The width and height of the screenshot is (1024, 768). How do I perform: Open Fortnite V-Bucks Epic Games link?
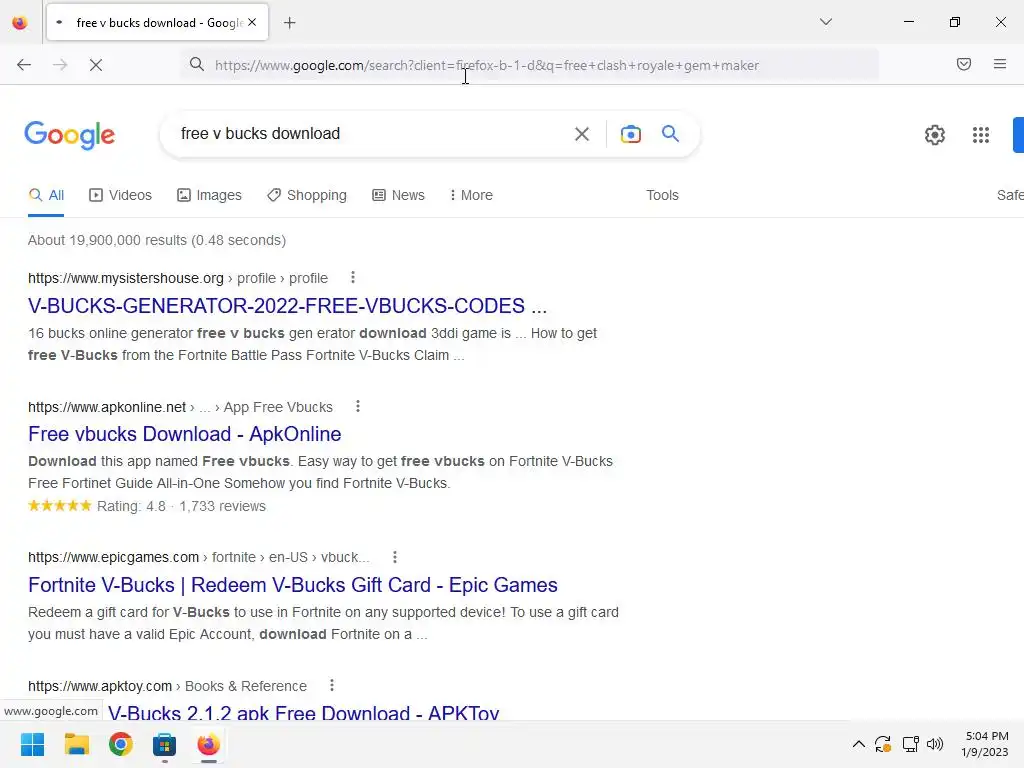point(293,585)
